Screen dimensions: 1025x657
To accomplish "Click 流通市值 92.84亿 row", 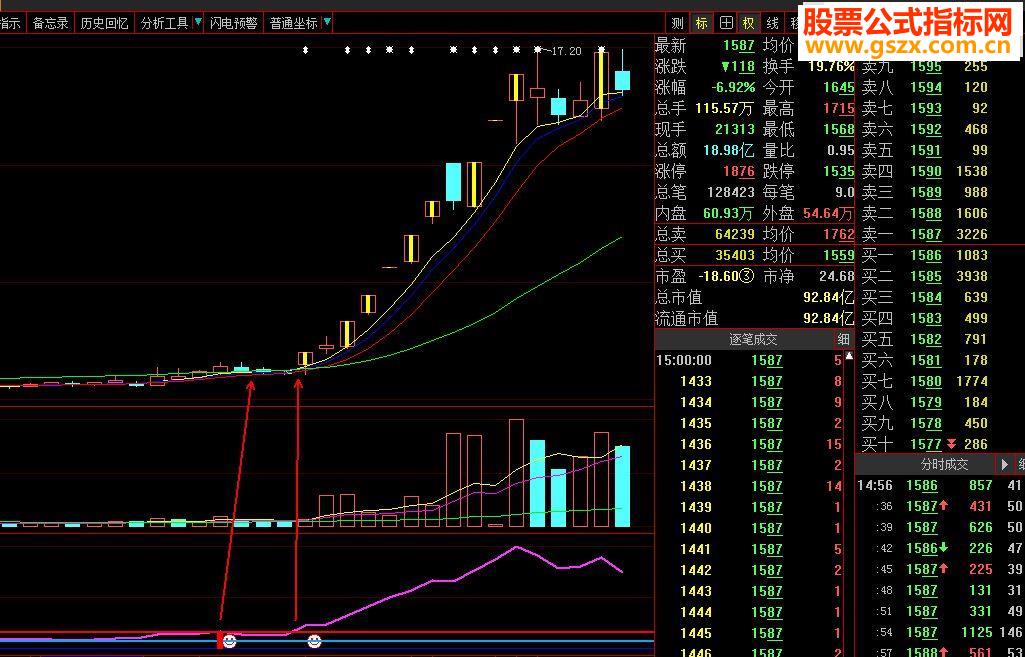I will click(x=754, y=318).
